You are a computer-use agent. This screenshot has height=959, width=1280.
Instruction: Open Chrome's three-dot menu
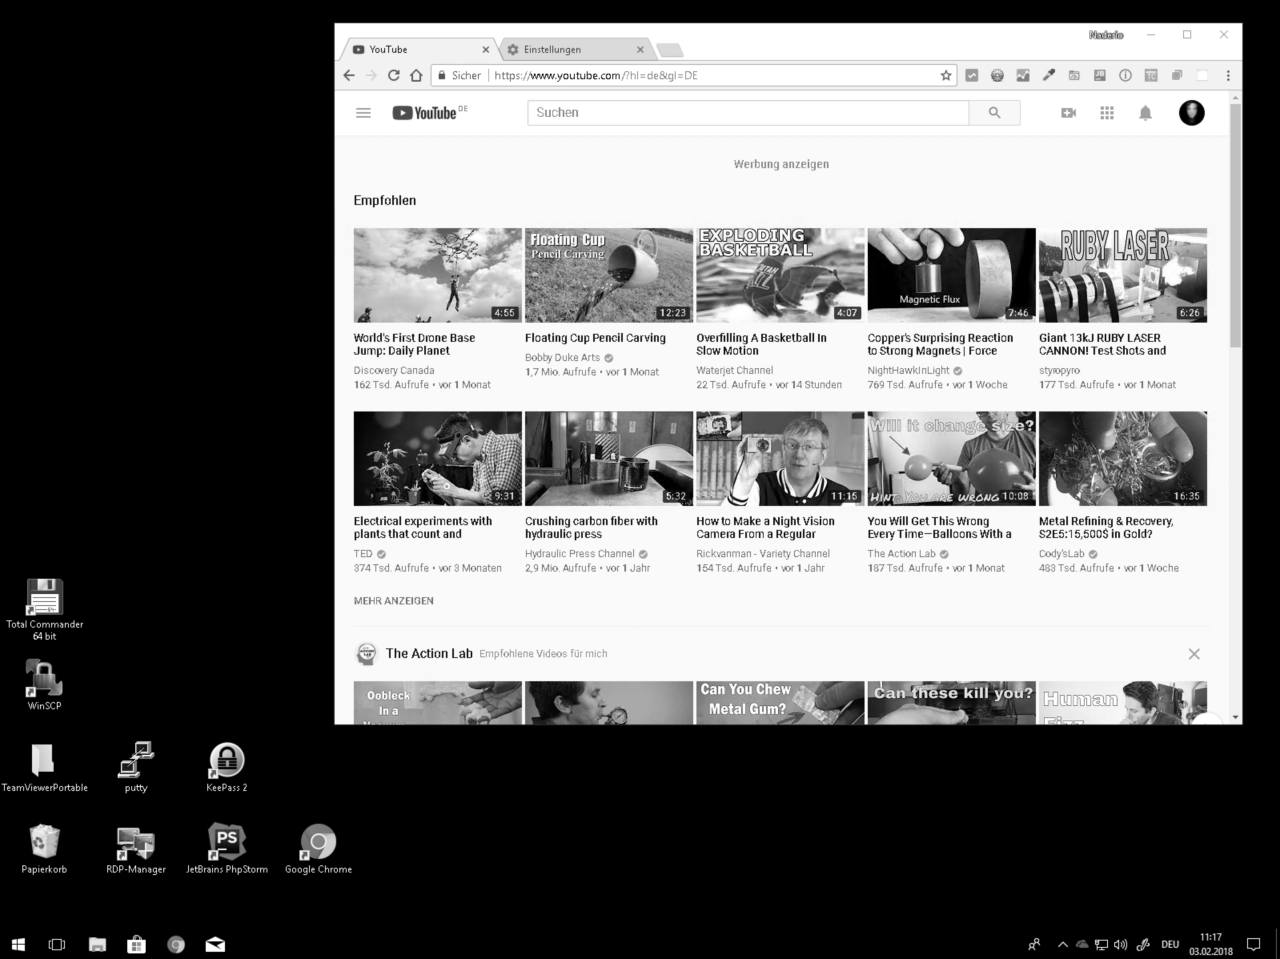click(x=1228, y=75)
